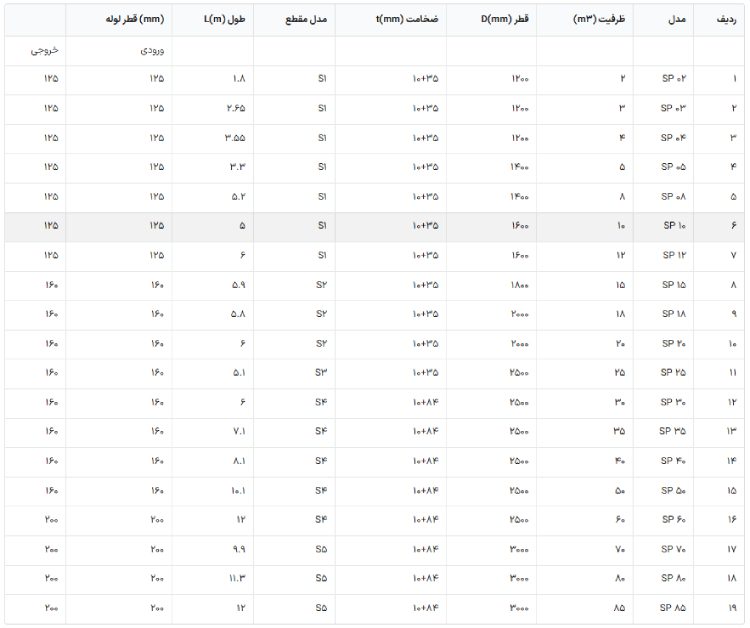Select the ضخامت t(mm) header cell
750x628 pixels.
pos(391,20)
